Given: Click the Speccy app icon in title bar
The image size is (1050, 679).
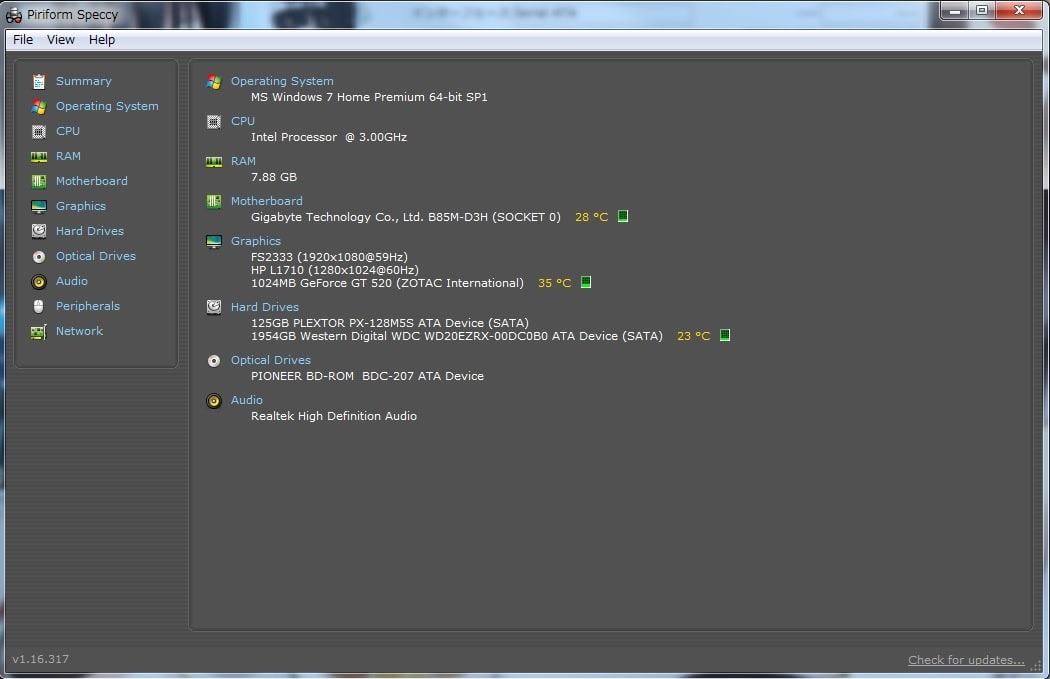Looking at the screenshot, I should click(x=13, y=15).
